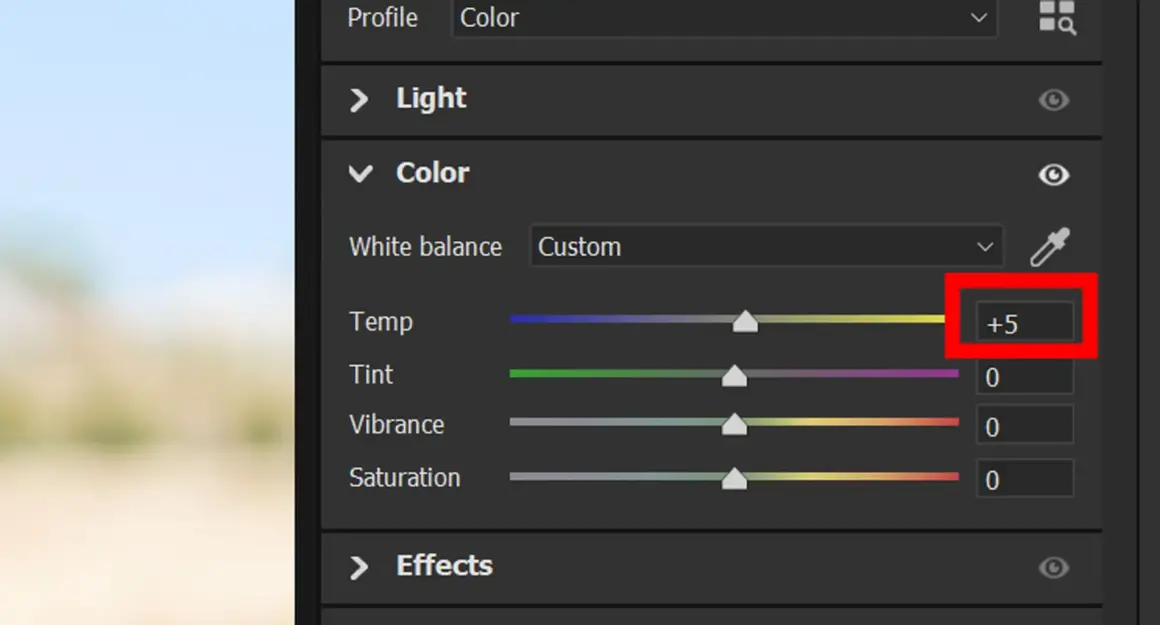Expand the Light panel chevron
Image resolution: width=1160 pixels, height=625 pixels.
(x=359, y=99)
